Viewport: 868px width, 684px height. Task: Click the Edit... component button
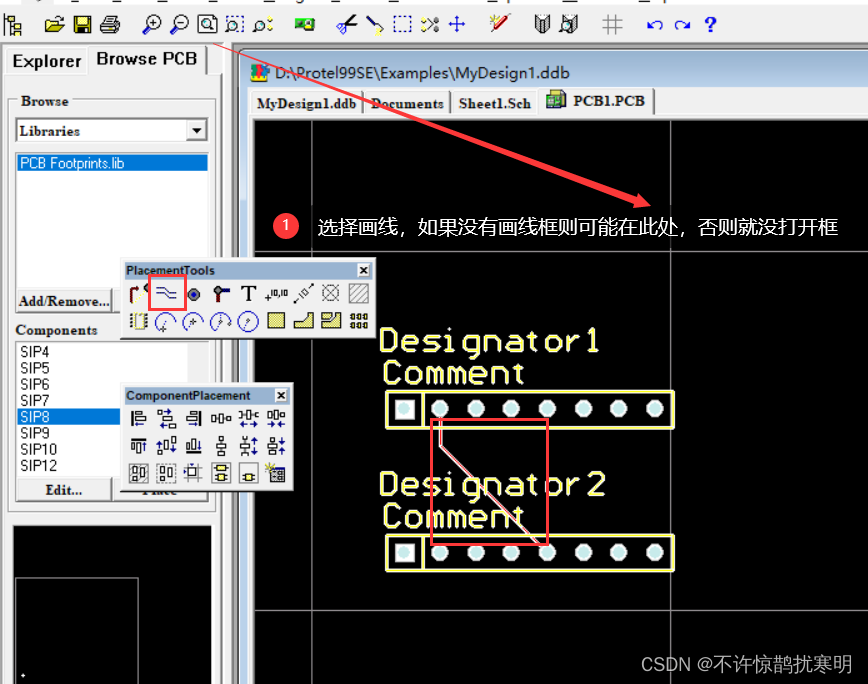[x=64, y=490]
